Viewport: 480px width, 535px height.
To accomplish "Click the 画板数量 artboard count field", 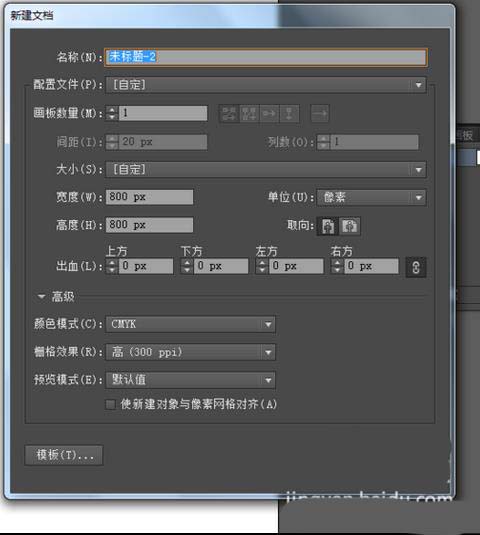I will (163, 113).
